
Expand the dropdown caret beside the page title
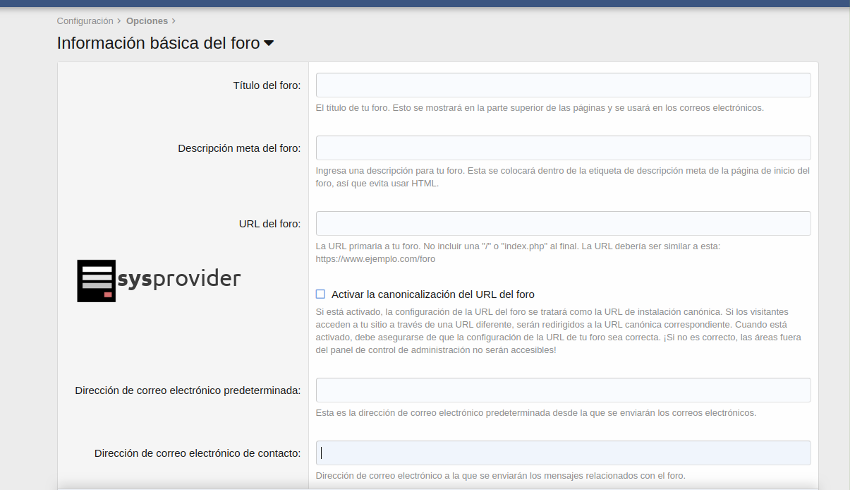[x=268, y=43]
